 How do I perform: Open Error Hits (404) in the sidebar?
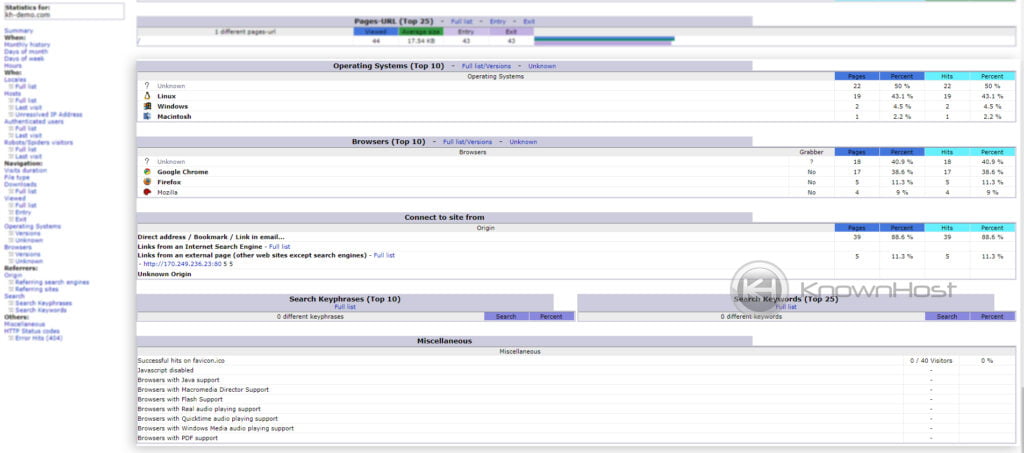tap(39, 338)
